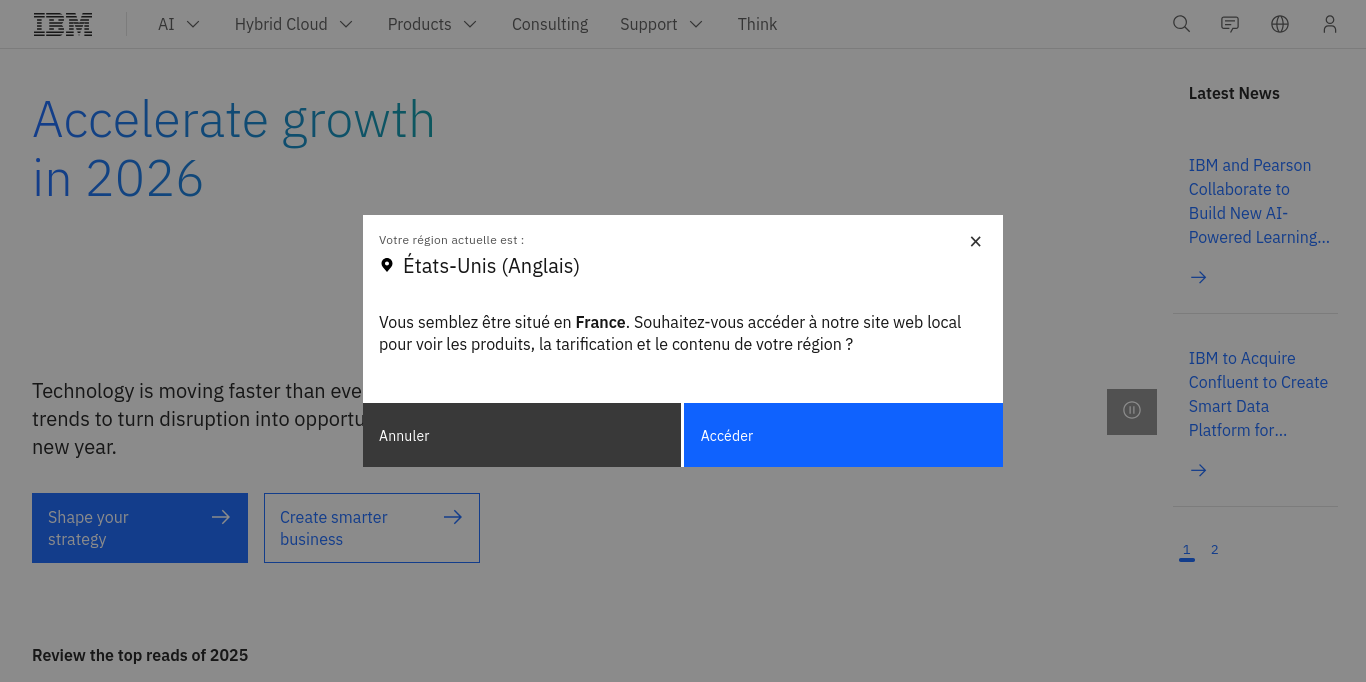Viewport: 1366px width, 682px height.
Task: Expand the AI menu dropdown
Action: pyautogui.click(x=179, y=24)
